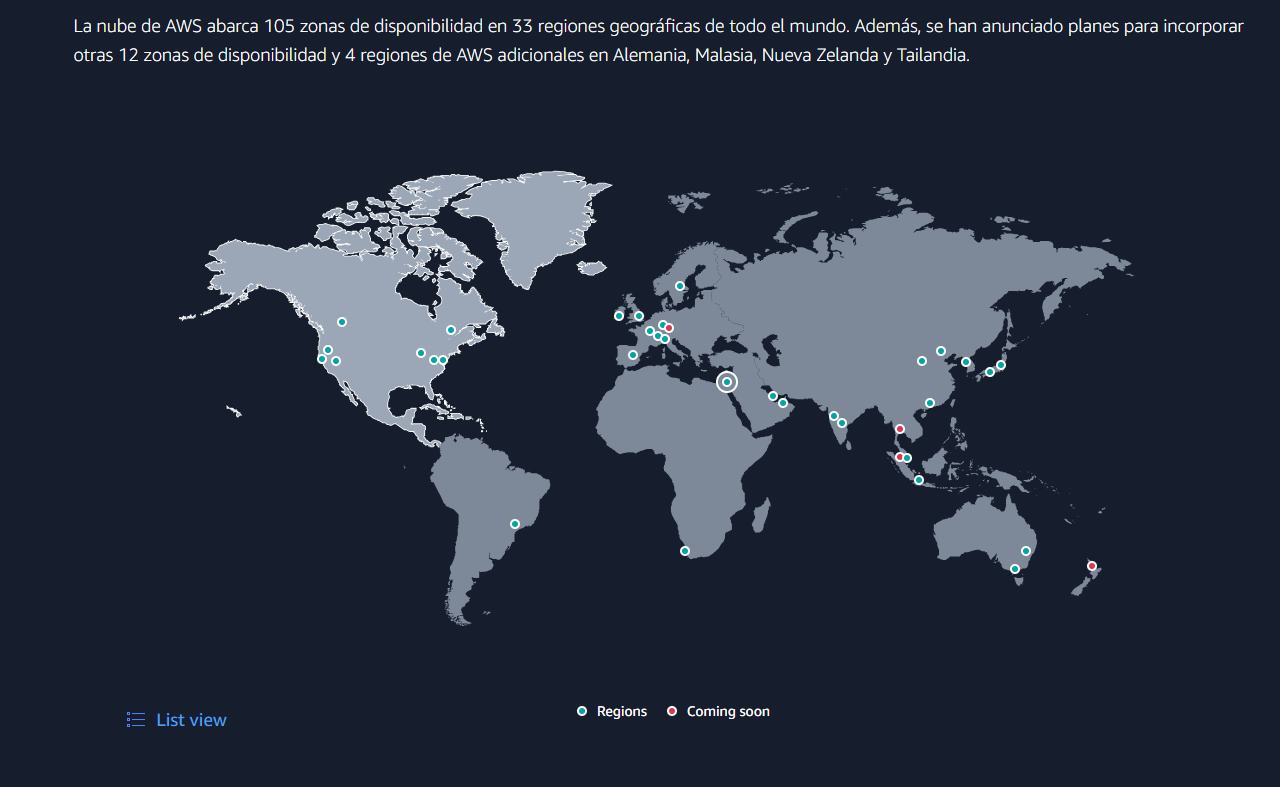Select the Milan region dot in Italy
Viewport: 1280px width, 787px height.
click(665, 339)
